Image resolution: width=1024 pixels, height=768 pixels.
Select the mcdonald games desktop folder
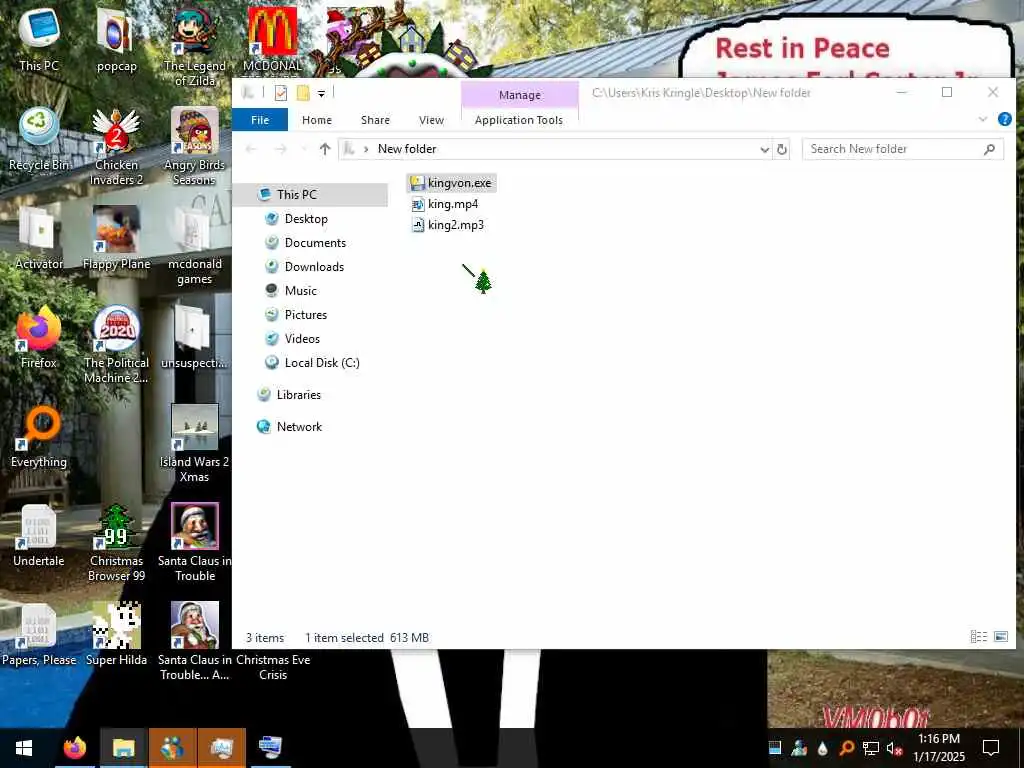point(195,246)
